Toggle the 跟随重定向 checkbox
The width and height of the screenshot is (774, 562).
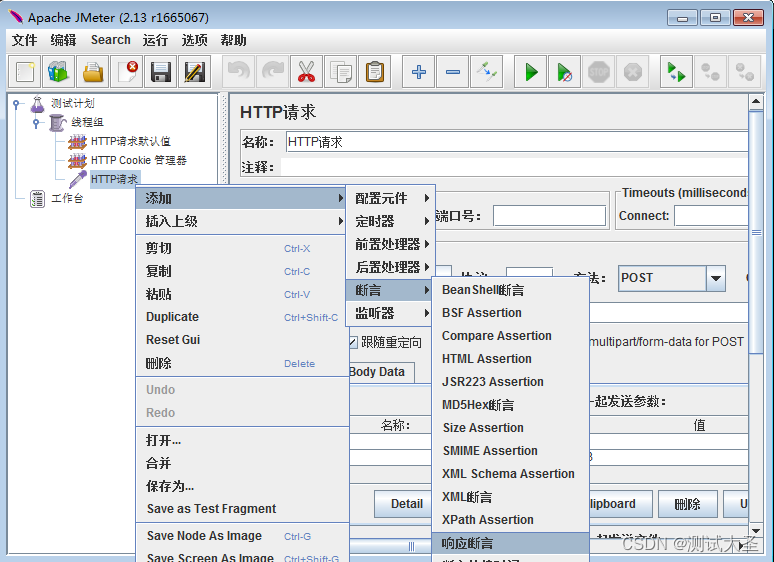tap(352, 342)
